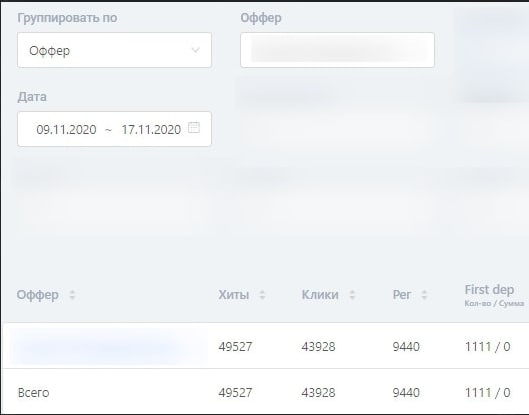Click the Всего total row label
529x415 pixels.
point(33,393)
